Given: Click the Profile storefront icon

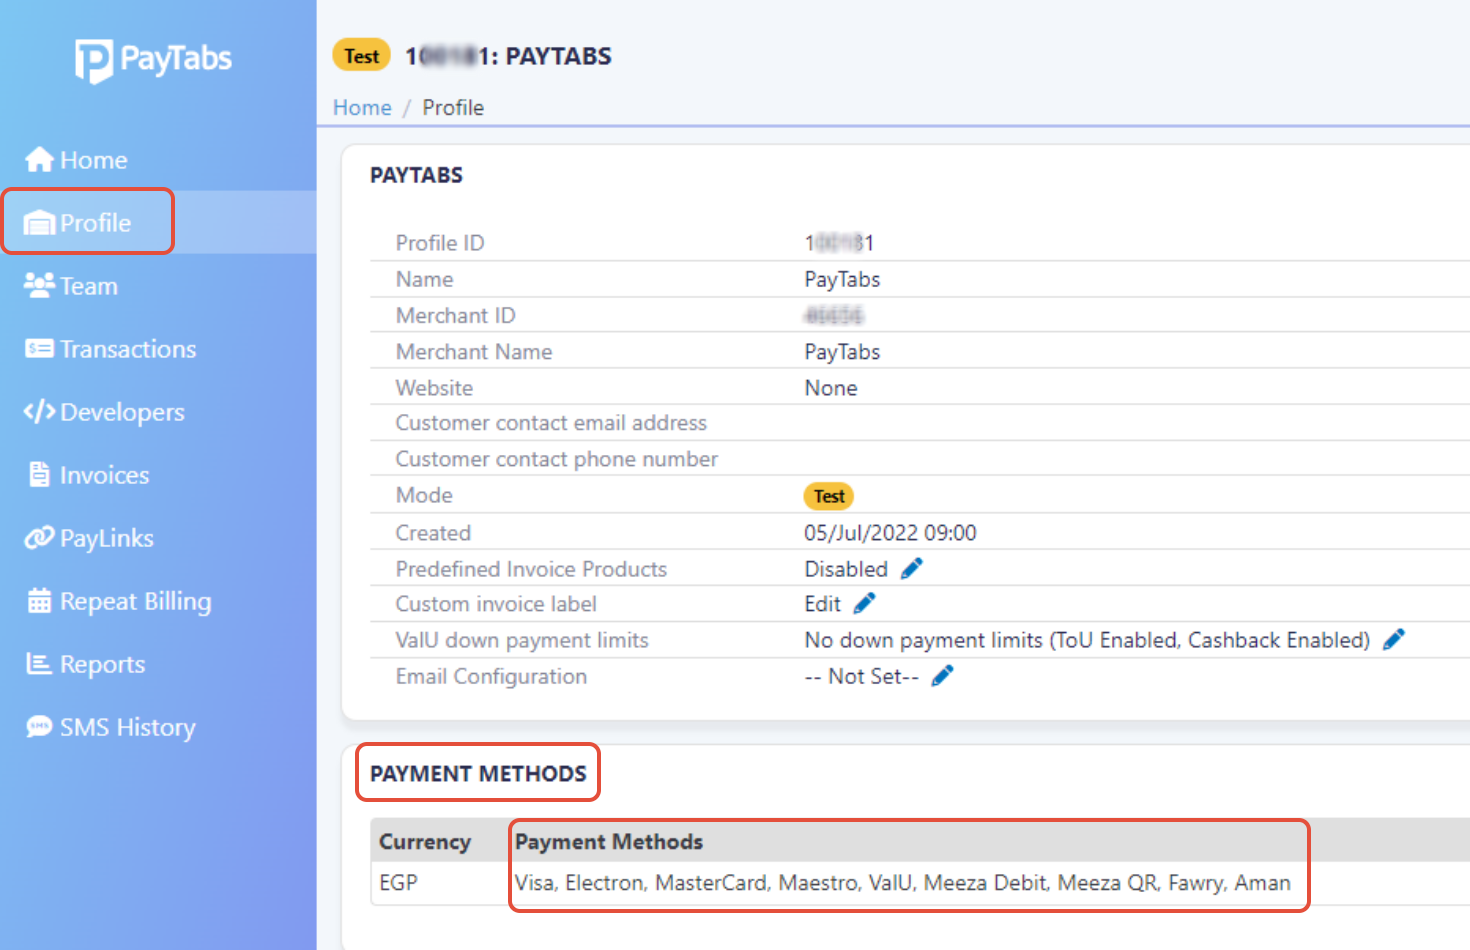Looking at the screenshot, I should [x=39, y=223].
